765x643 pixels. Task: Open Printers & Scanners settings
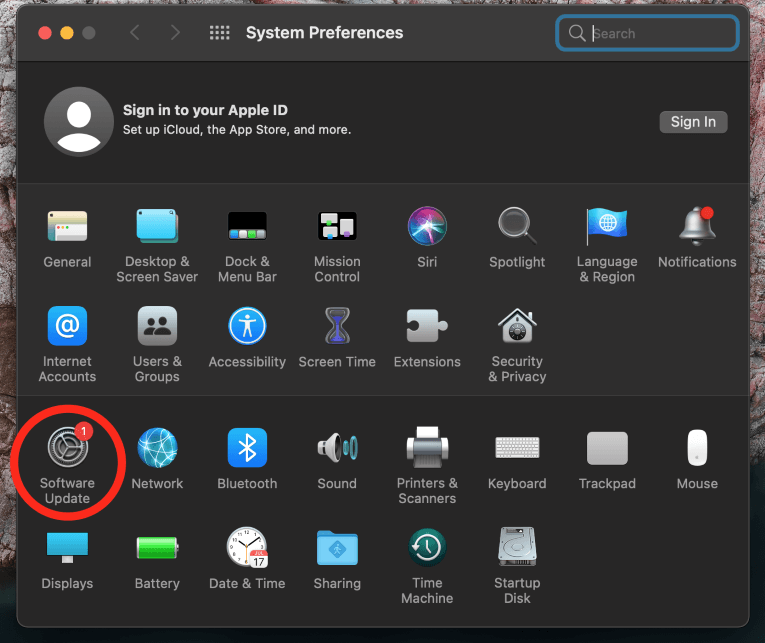(x=427, y=448)
